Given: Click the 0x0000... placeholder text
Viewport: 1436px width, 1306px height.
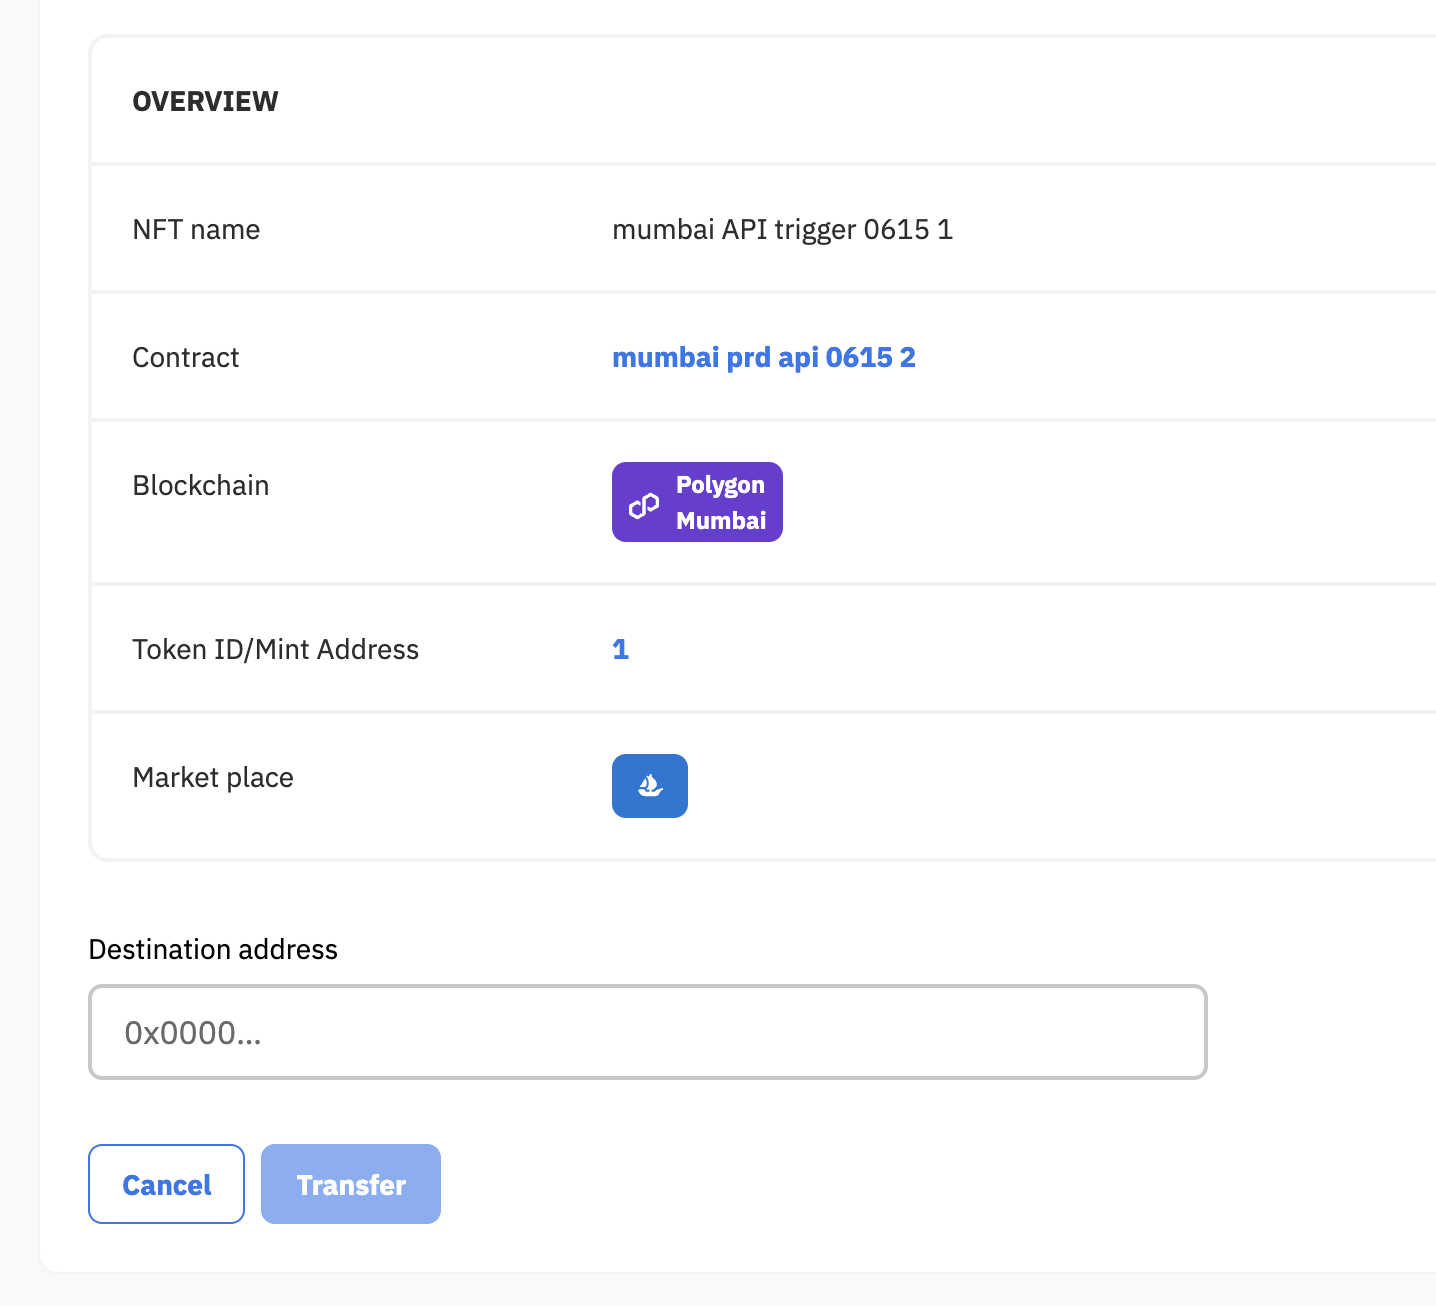Looking at the screenshot, I should pos(193,1033).
